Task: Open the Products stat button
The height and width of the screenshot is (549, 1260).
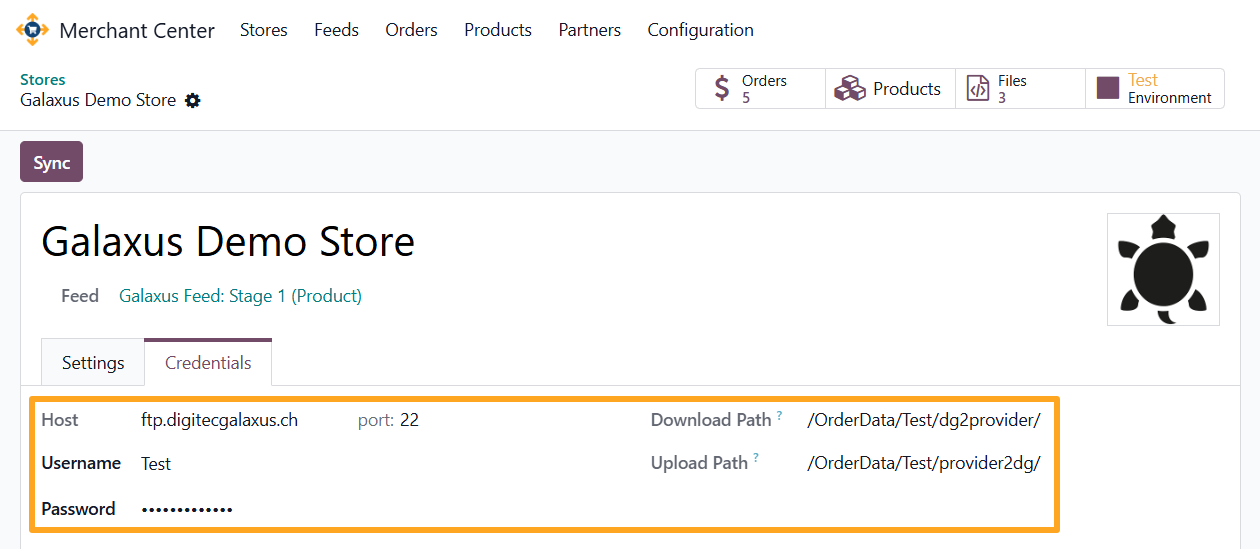Action: pos(890,89)
